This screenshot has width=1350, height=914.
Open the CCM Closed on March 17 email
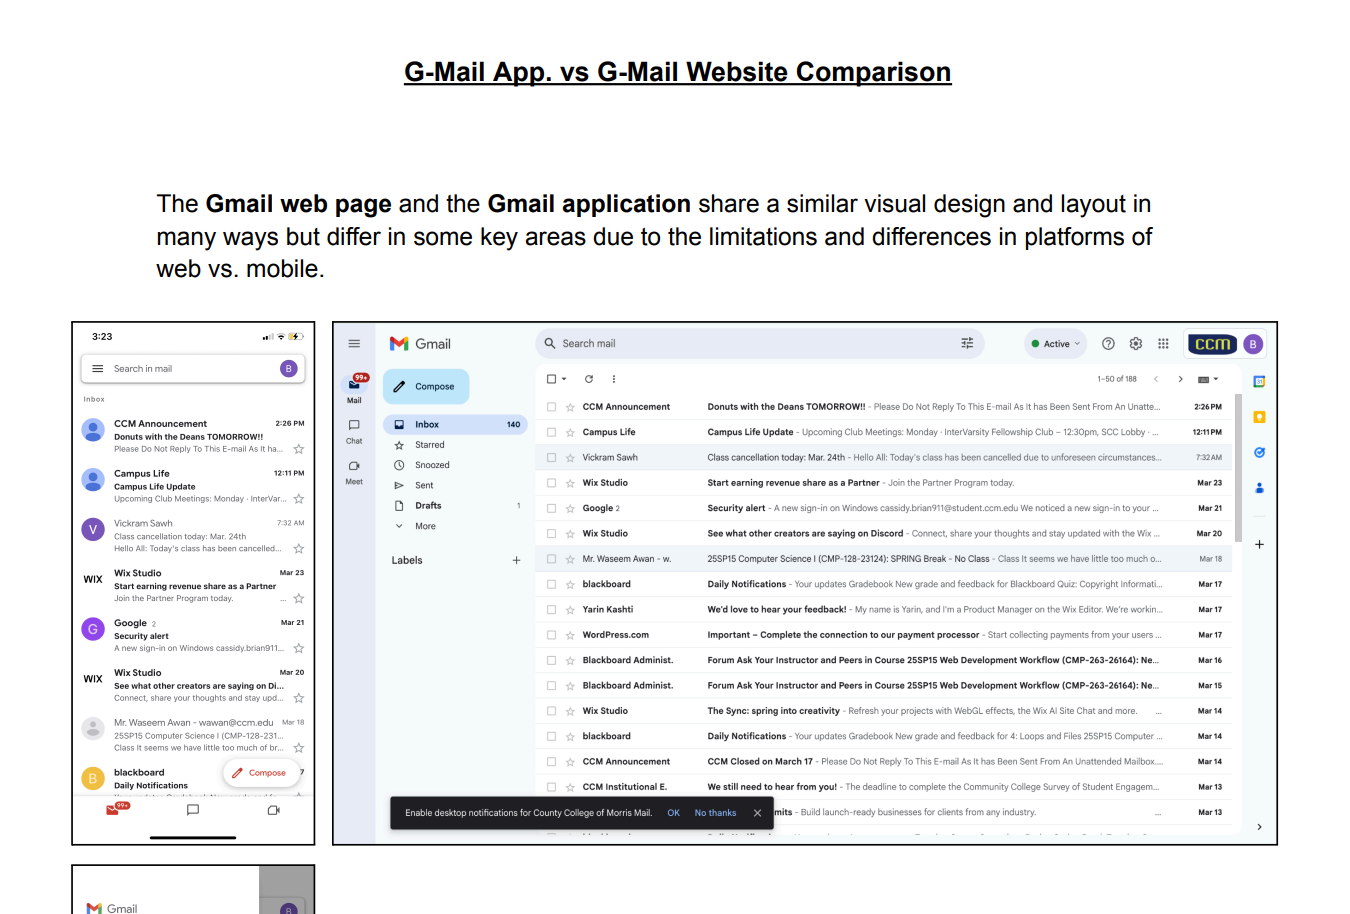tap(885, 761)
